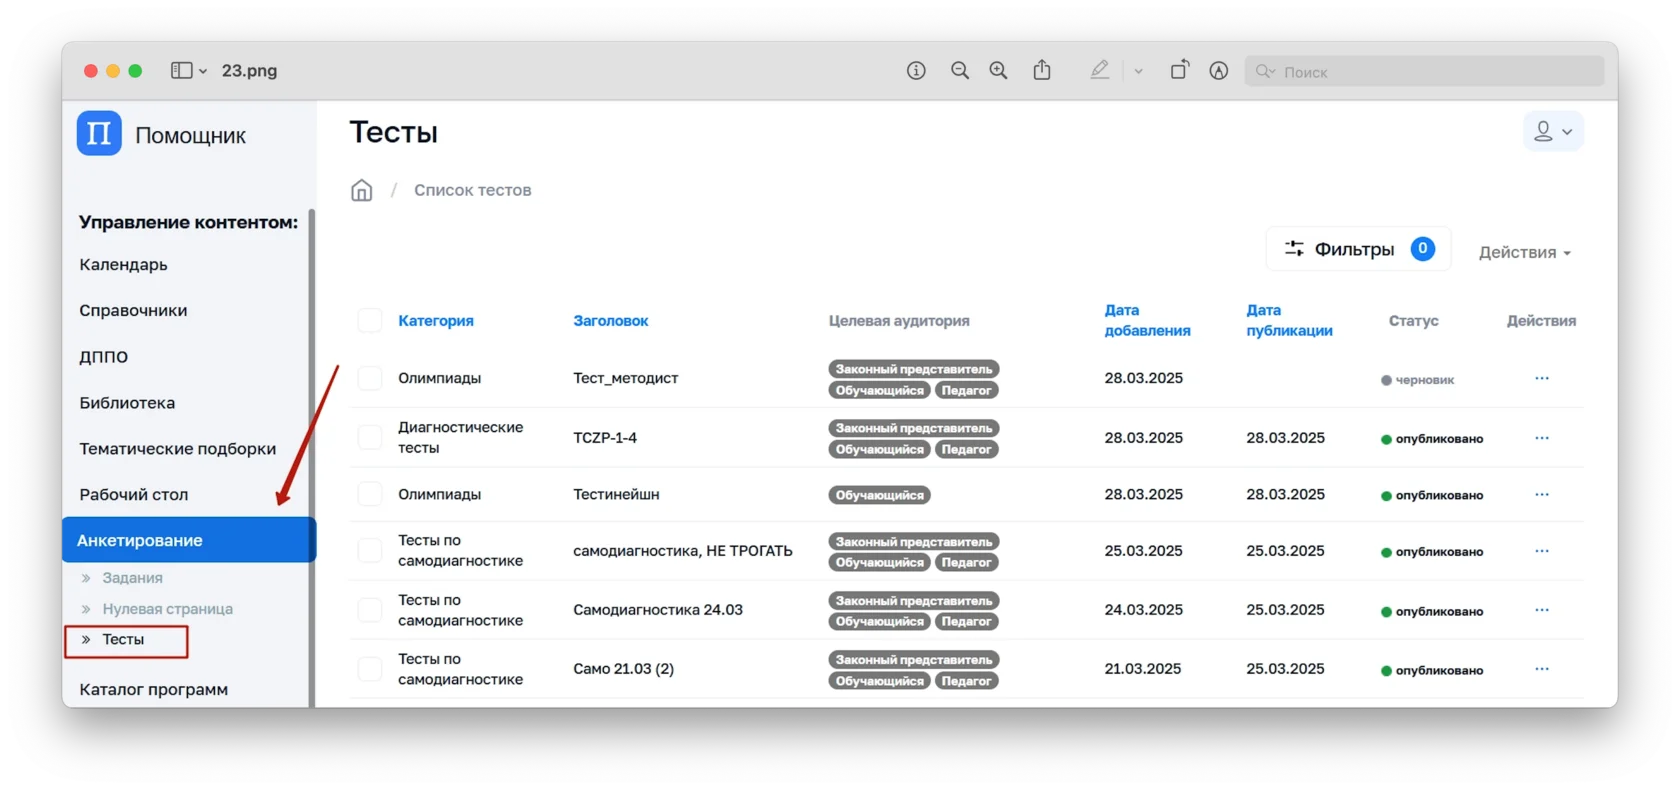
Task: Open the image info inspector icon
Action: pos(916,71)
